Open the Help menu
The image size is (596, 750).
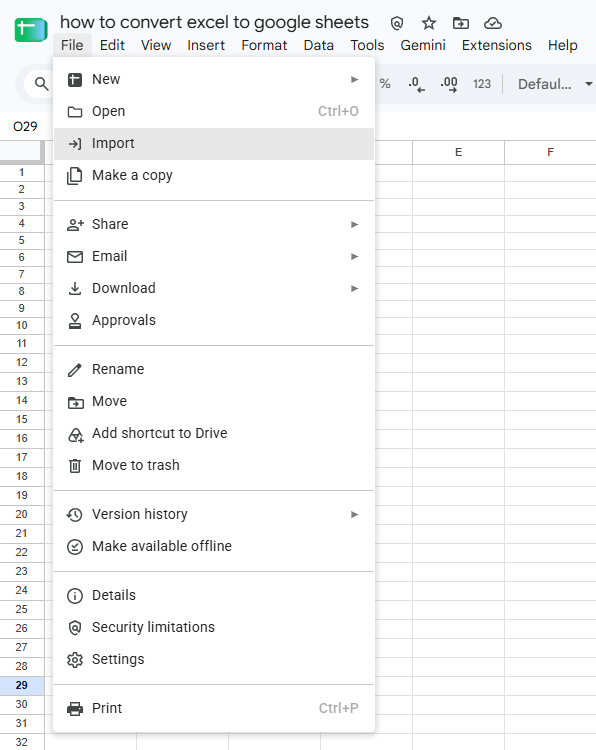tap(563, 45)
